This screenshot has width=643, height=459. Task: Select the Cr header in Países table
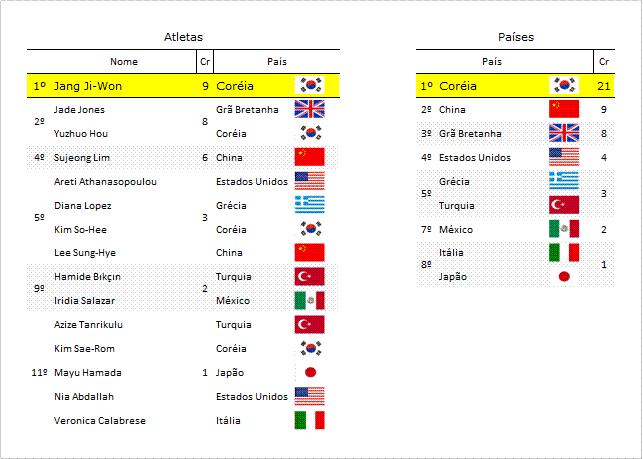click(604, 62)
